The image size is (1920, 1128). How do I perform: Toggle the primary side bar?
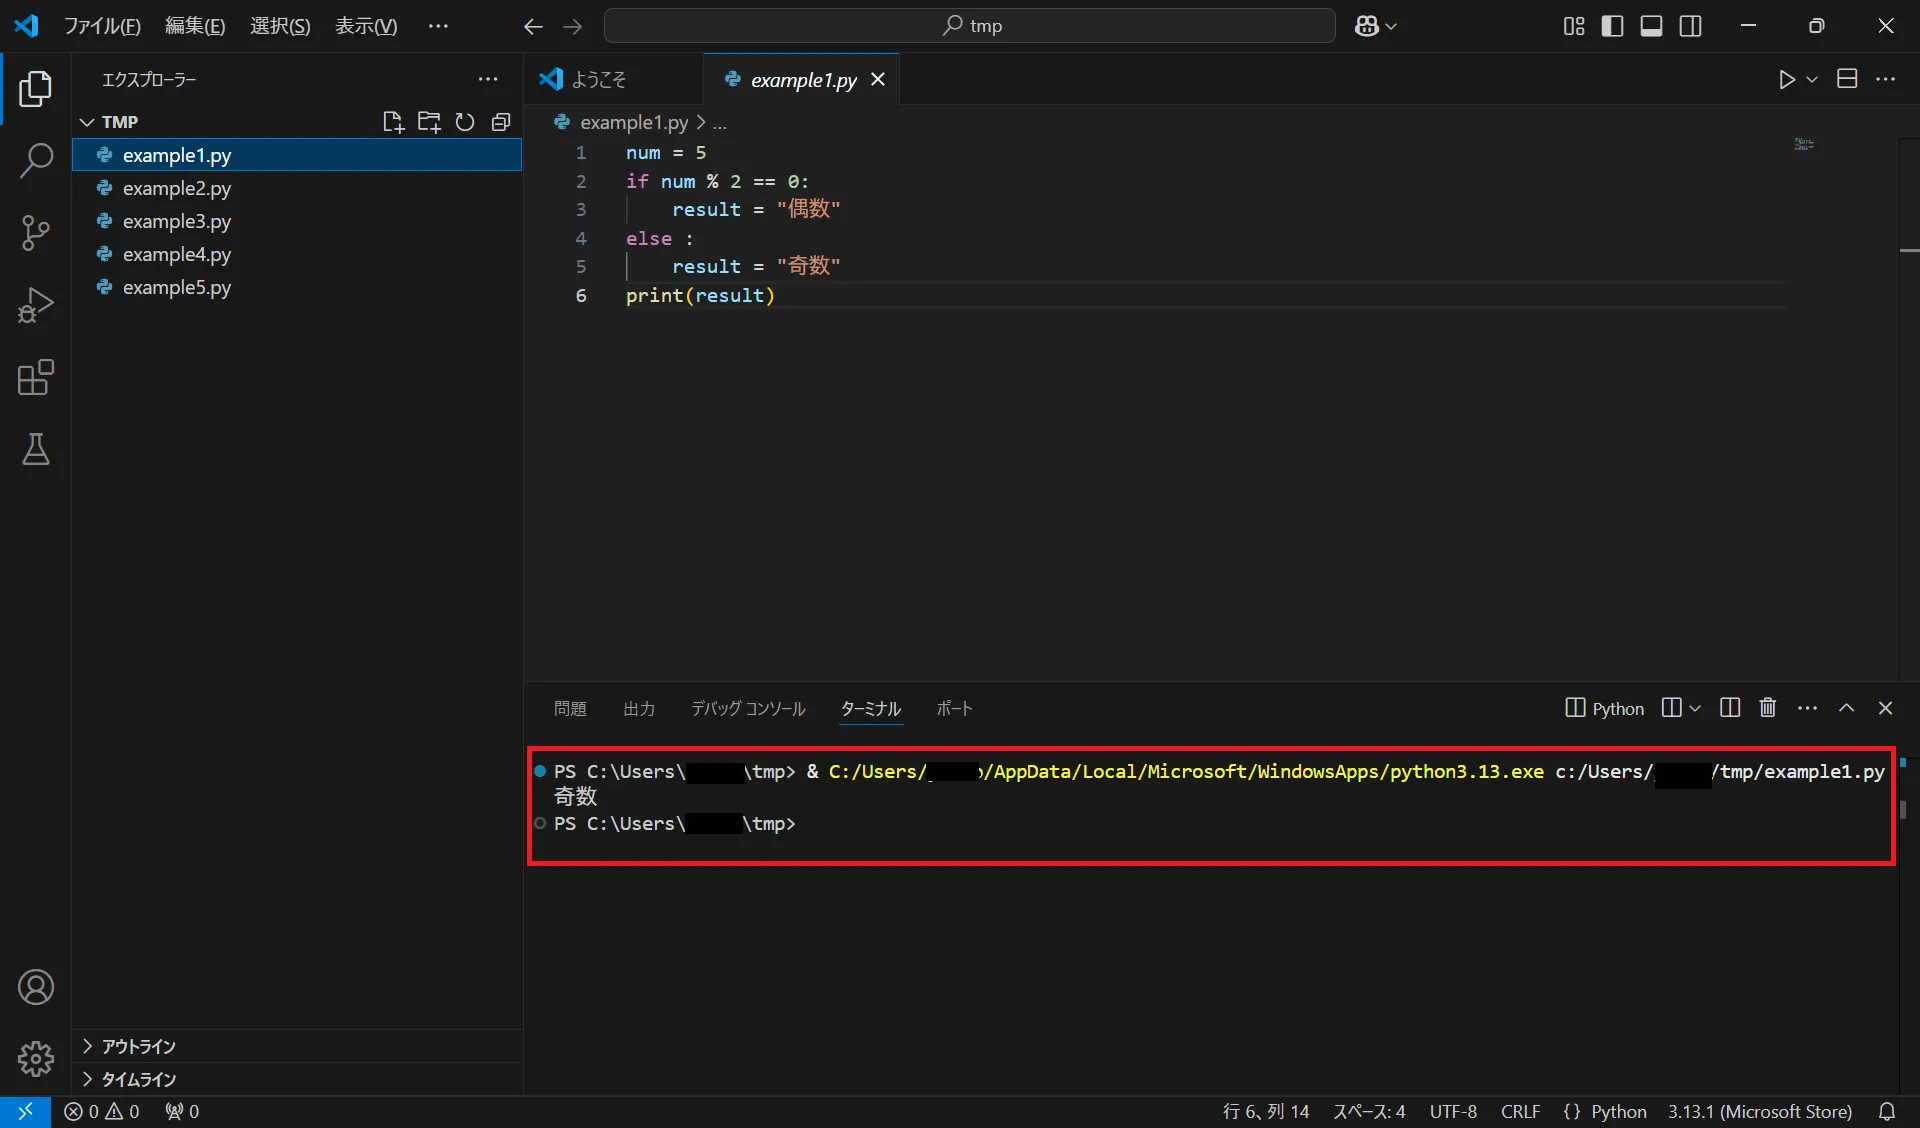1612,26
